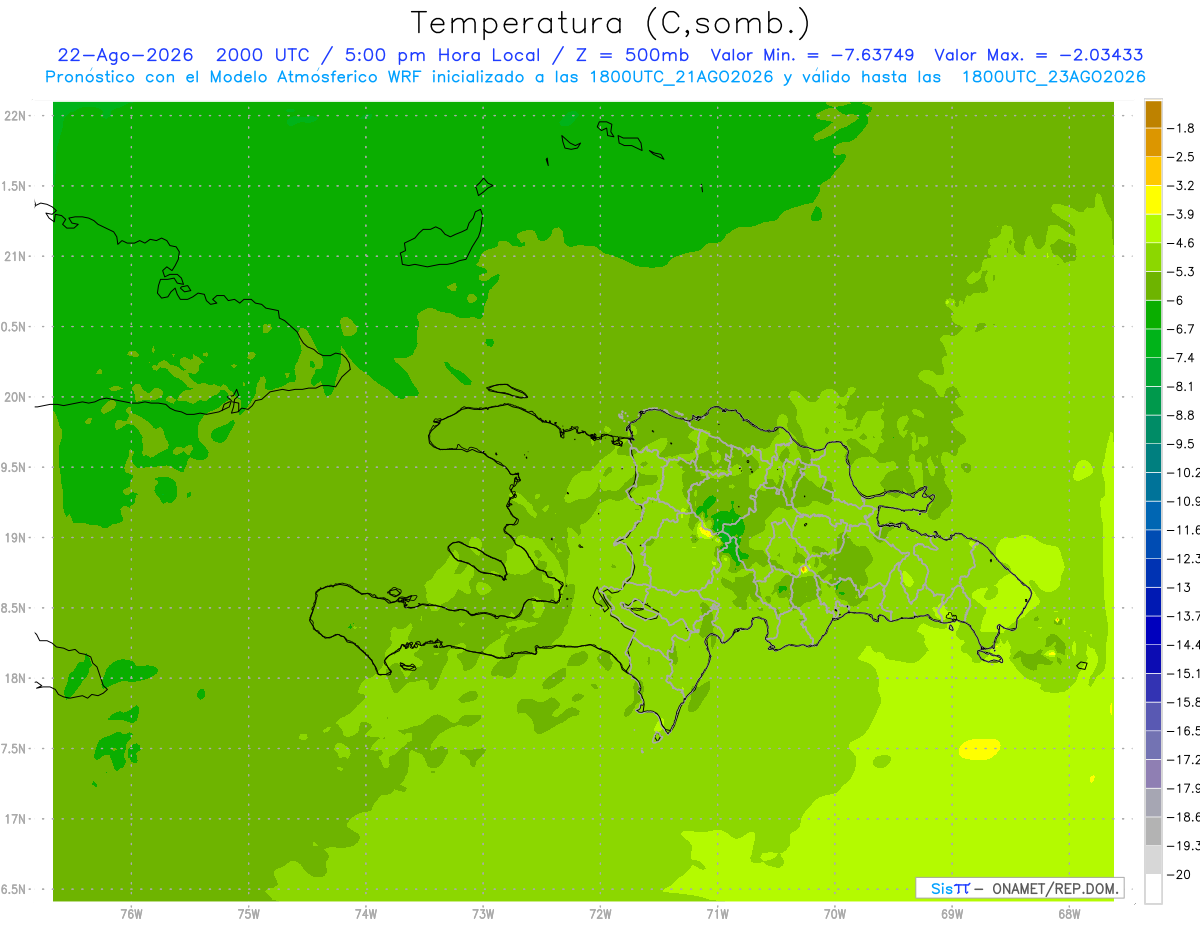Viewport: 1200px width, 927px height.
Task: Click the green swatch between -6 and -6.7
Action: 1153,315
